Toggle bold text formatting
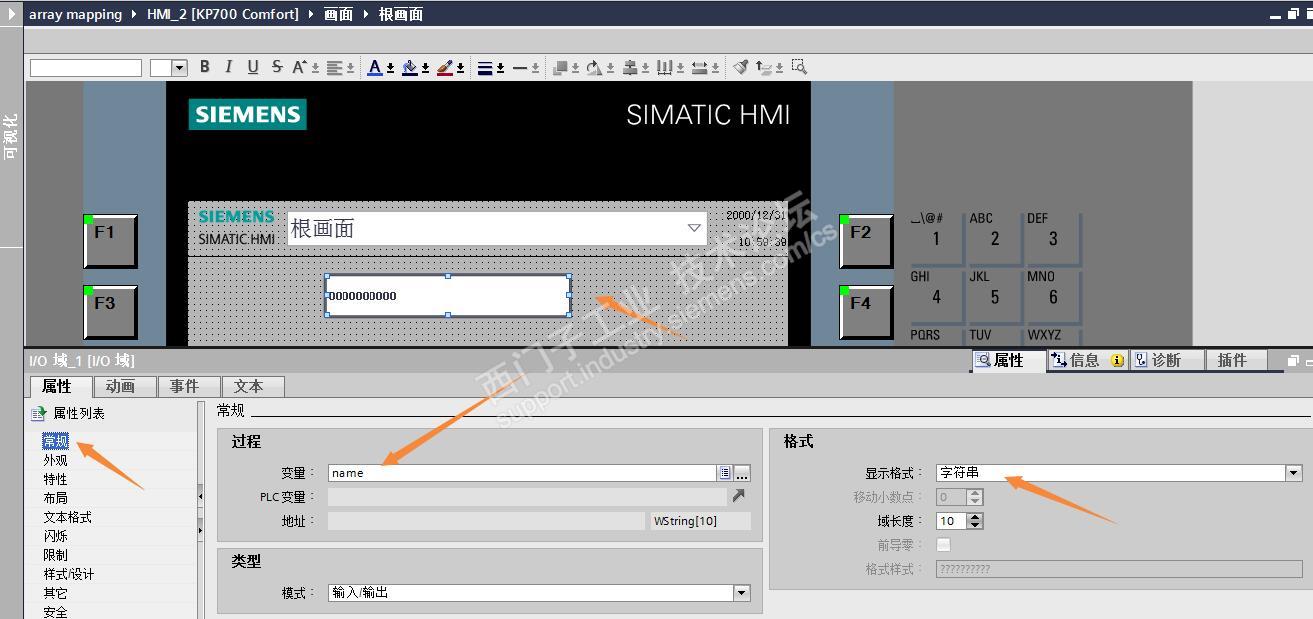Image resolution: width=1313 pixels, height=619 pixels. [x=205, y=67]
